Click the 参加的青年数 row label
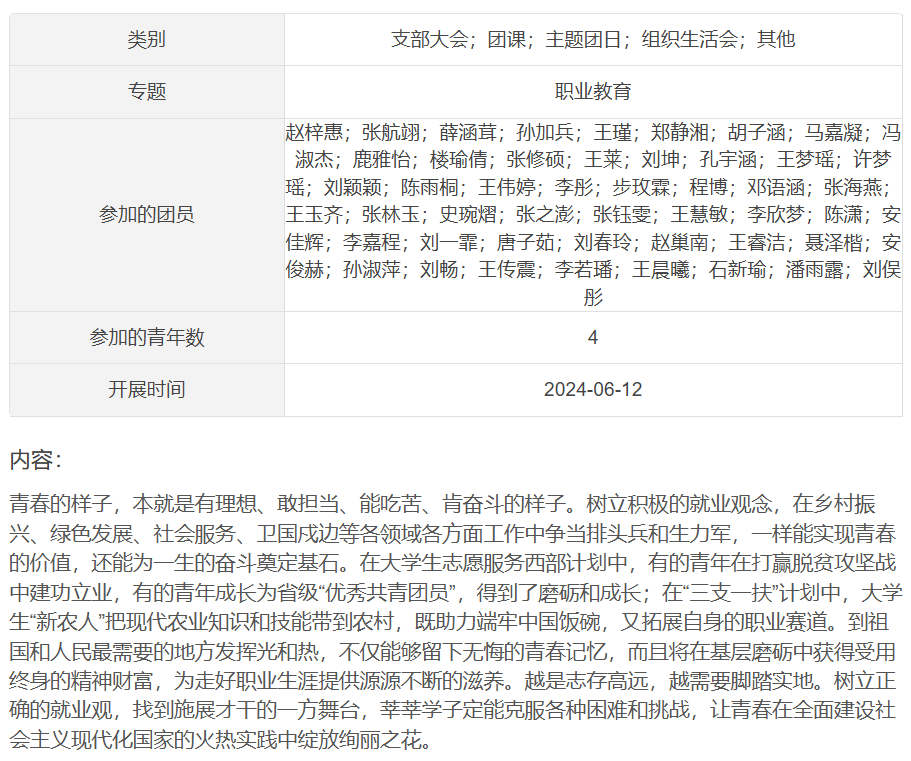The height and width of the screenshot is (761, 911). coord(146,338)
